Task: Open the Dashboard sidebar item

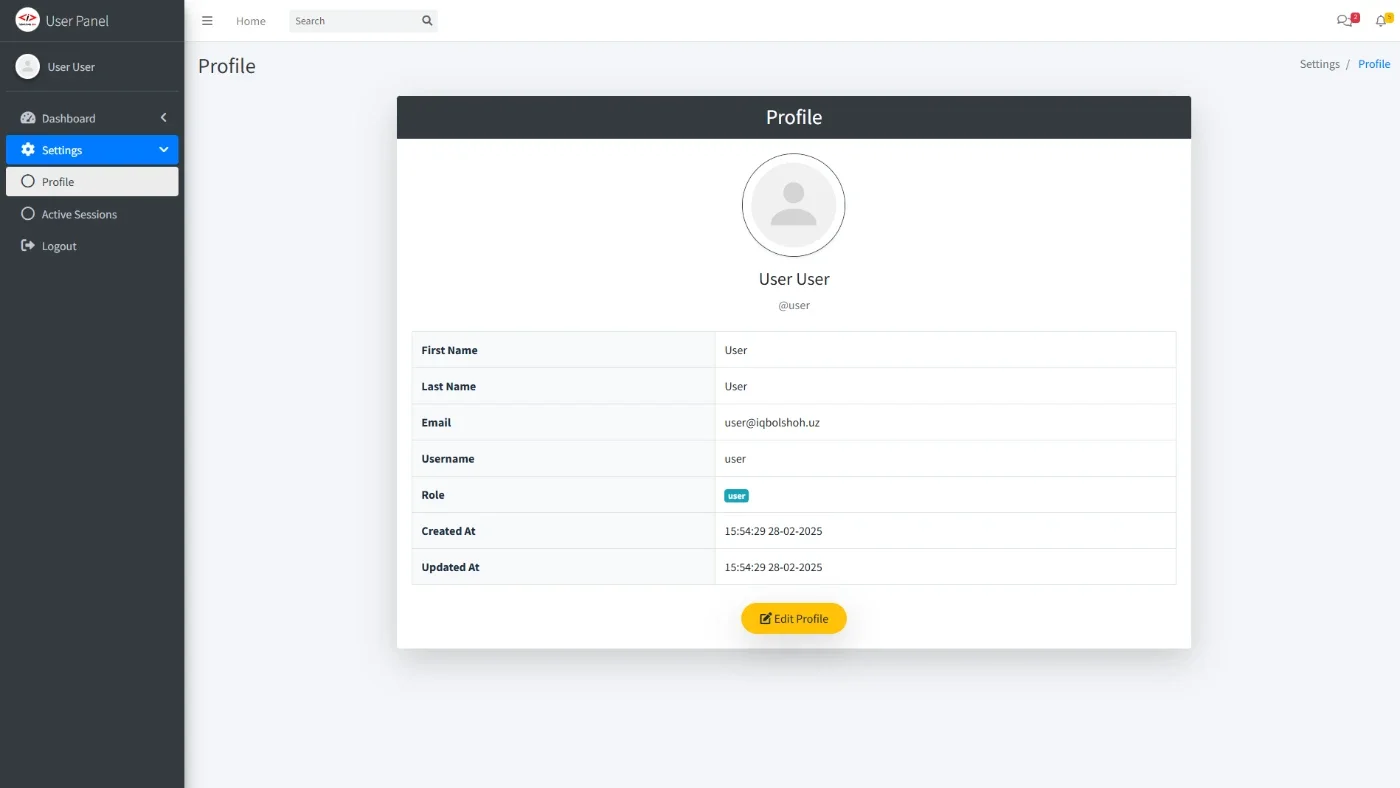Action: [92, 118]
